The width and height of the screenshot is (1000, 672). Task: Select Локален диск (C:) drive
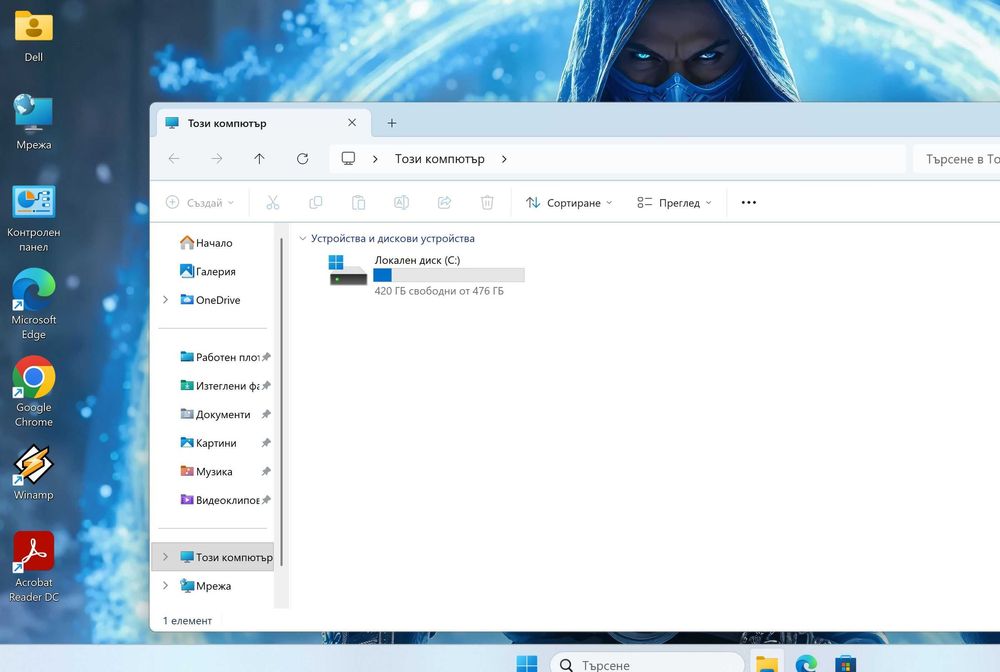[x=426, y=274]
